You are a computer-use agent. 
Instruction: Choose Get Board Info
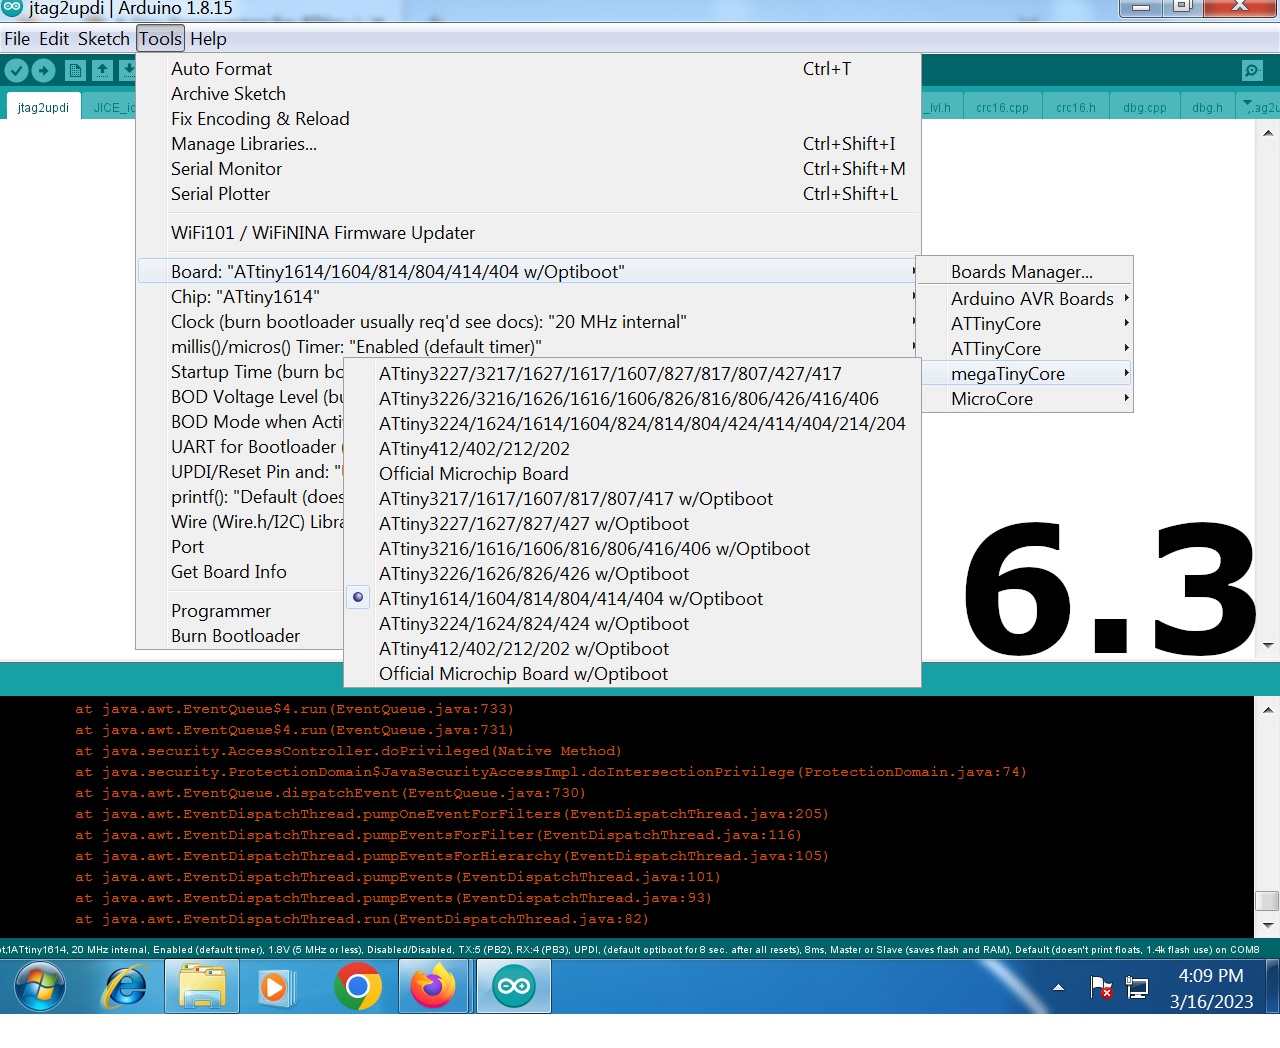click(x=240, y=572)
